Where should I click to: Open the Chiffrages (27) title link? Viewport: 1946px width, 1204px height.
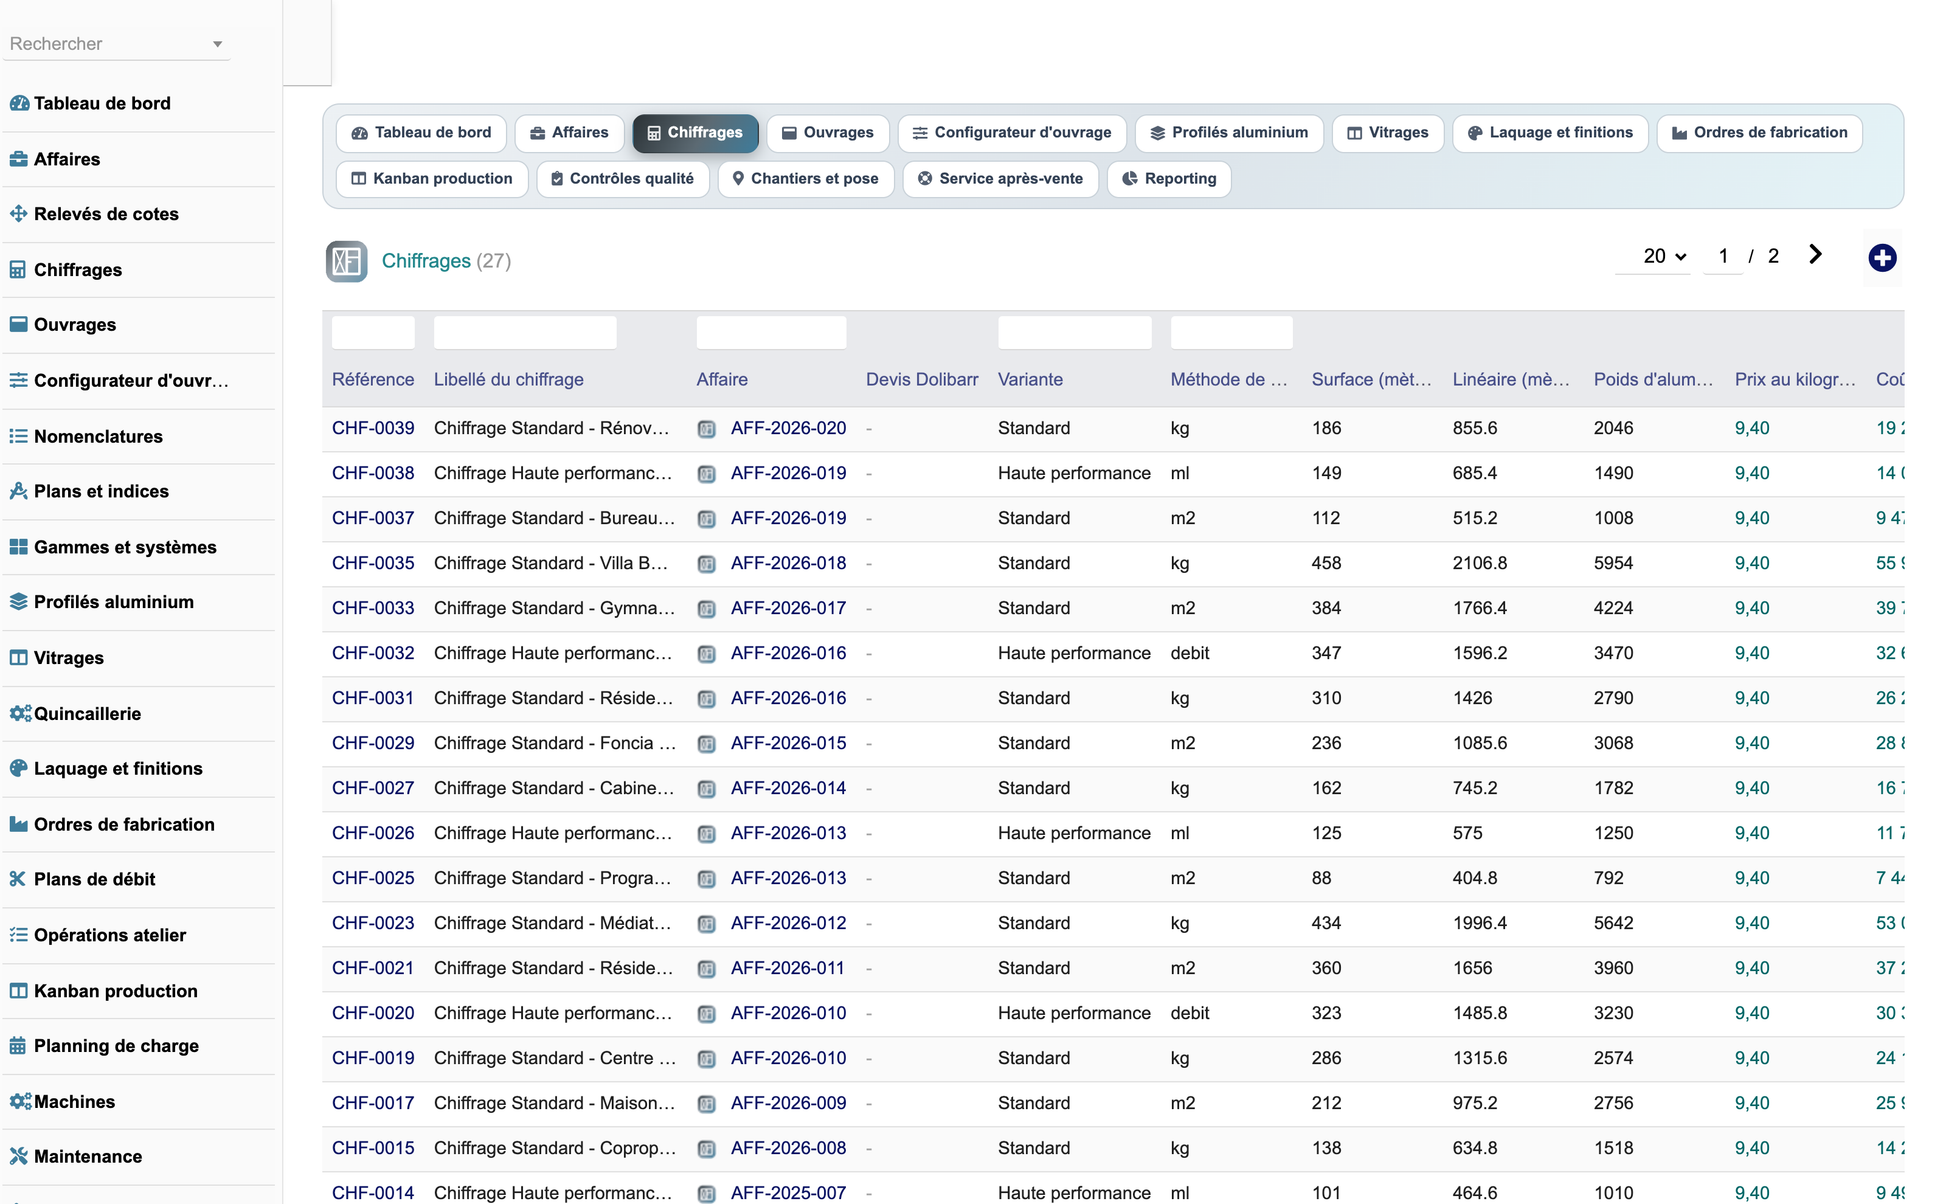446,261
